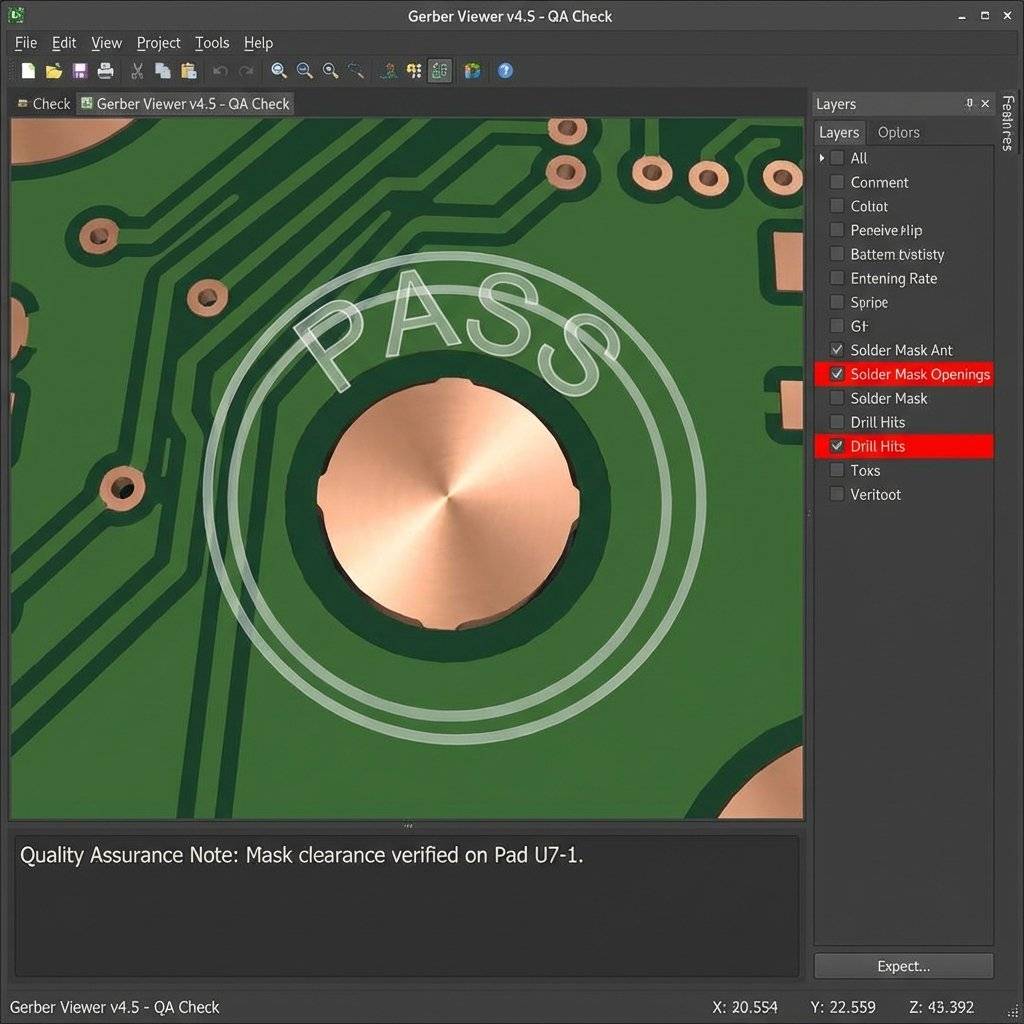1024x1024 pixels.
Task: Cut selection with the scissors icon
Action: coord(137,71)
